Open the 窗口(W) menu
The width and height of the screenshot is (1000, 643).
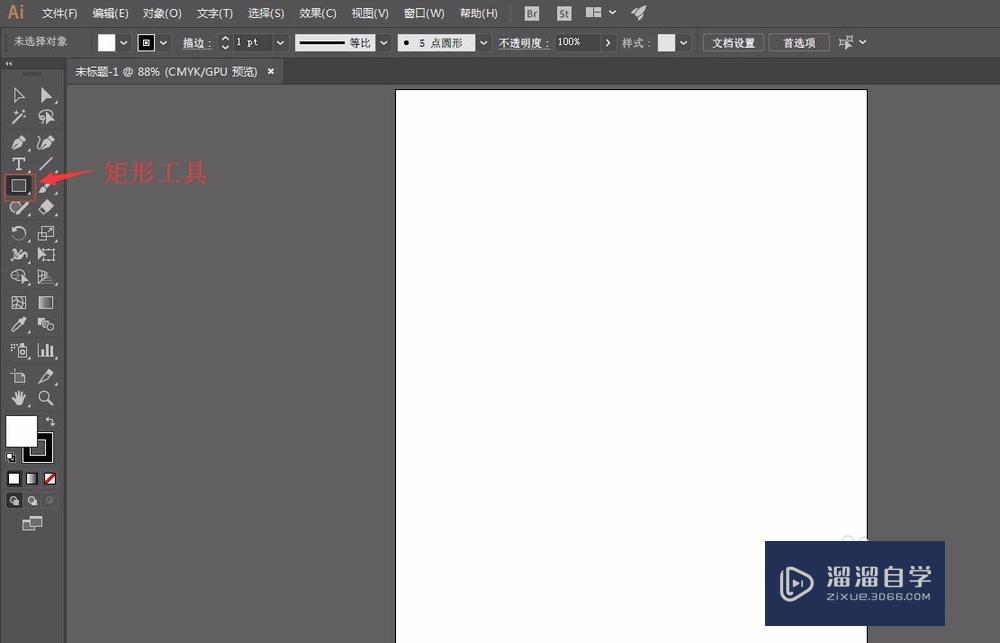tap(424, 13)
